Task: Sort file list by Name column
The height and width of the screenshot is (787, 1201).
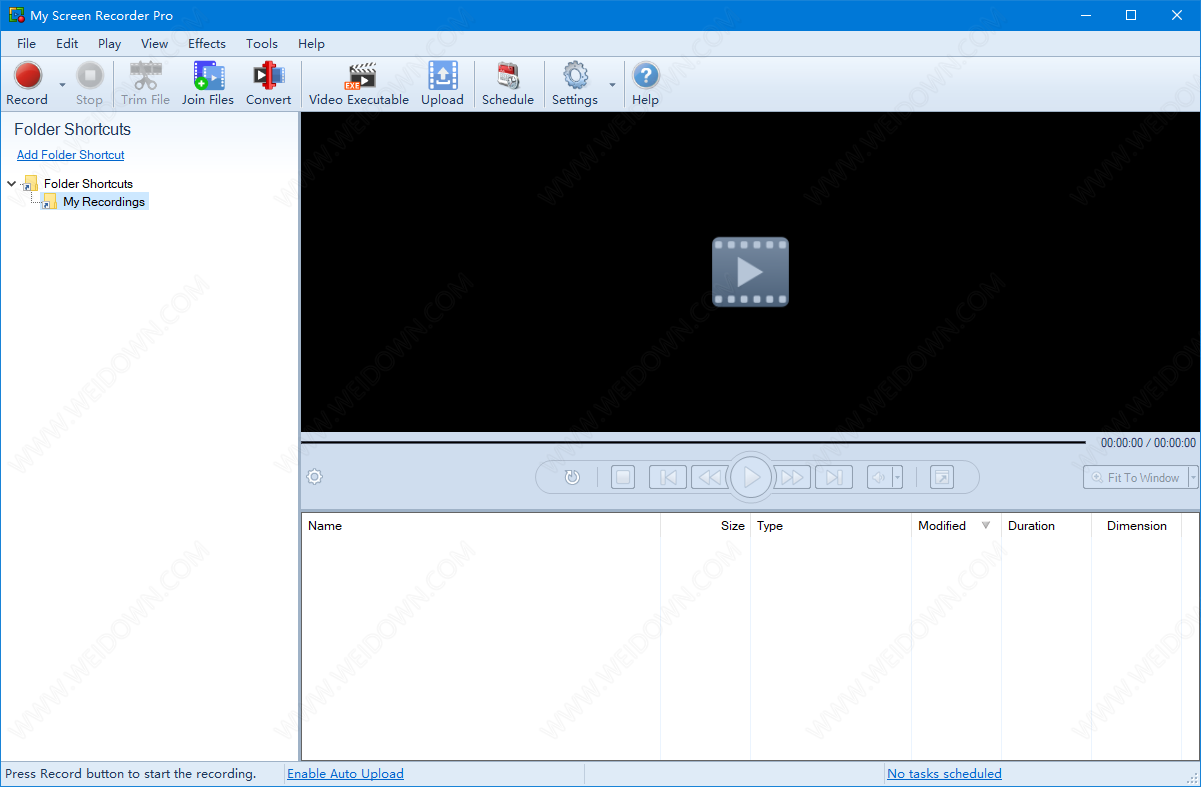Action: coord(481,526)
